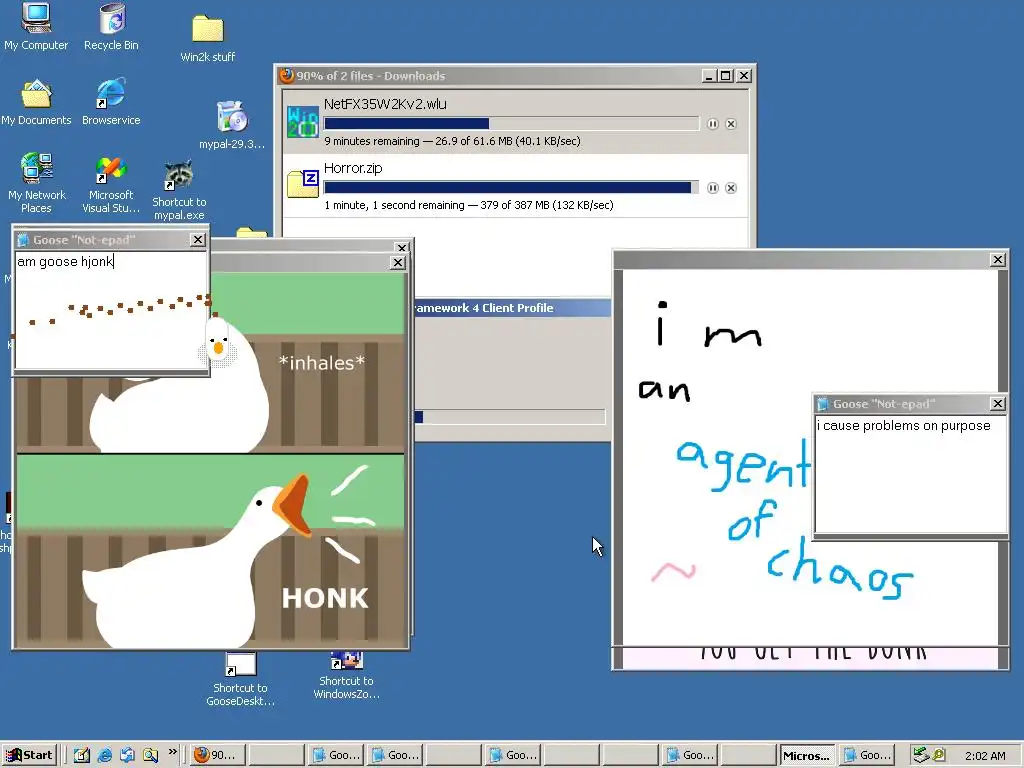The width and height of the screenshot is (1024, 768).
Task: Launch Internet Explorer from quick launch
Action: point(104,755)
